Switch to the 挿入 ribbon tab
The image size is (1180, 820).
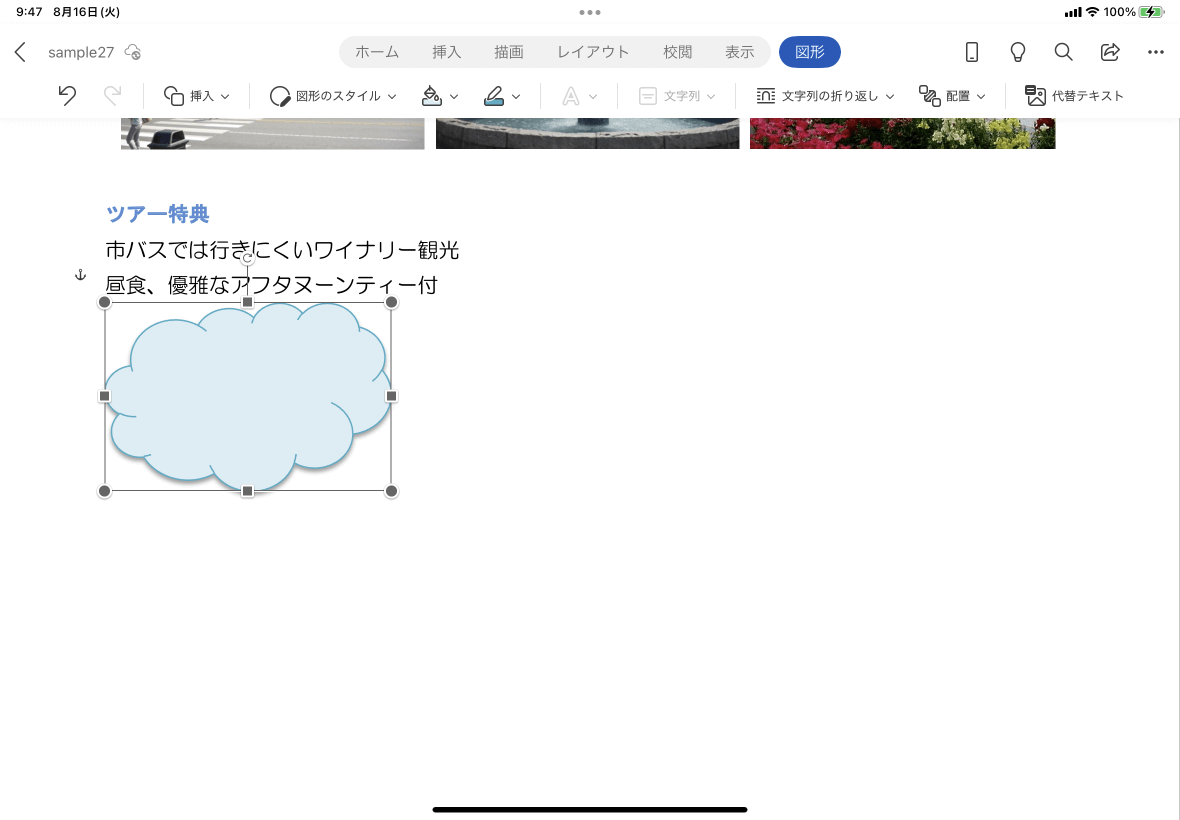(x=446, y=52)
